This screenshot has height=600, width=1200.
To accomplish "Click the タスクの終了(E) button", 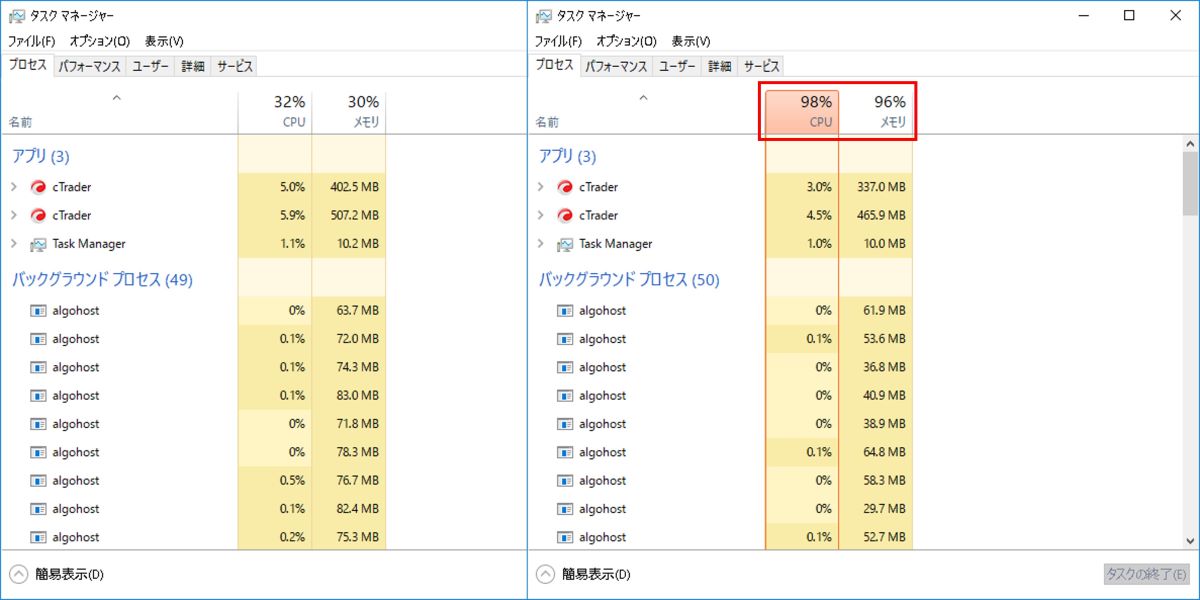I will (x=1146, y=575).
